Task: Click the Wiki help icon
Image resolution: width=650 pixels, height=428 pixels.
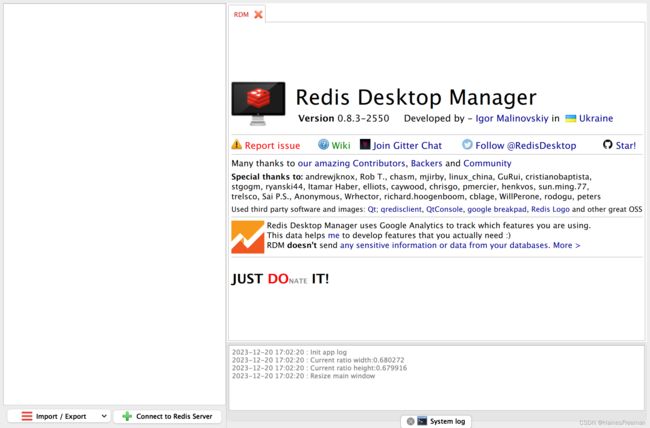Action: [323, 144]
